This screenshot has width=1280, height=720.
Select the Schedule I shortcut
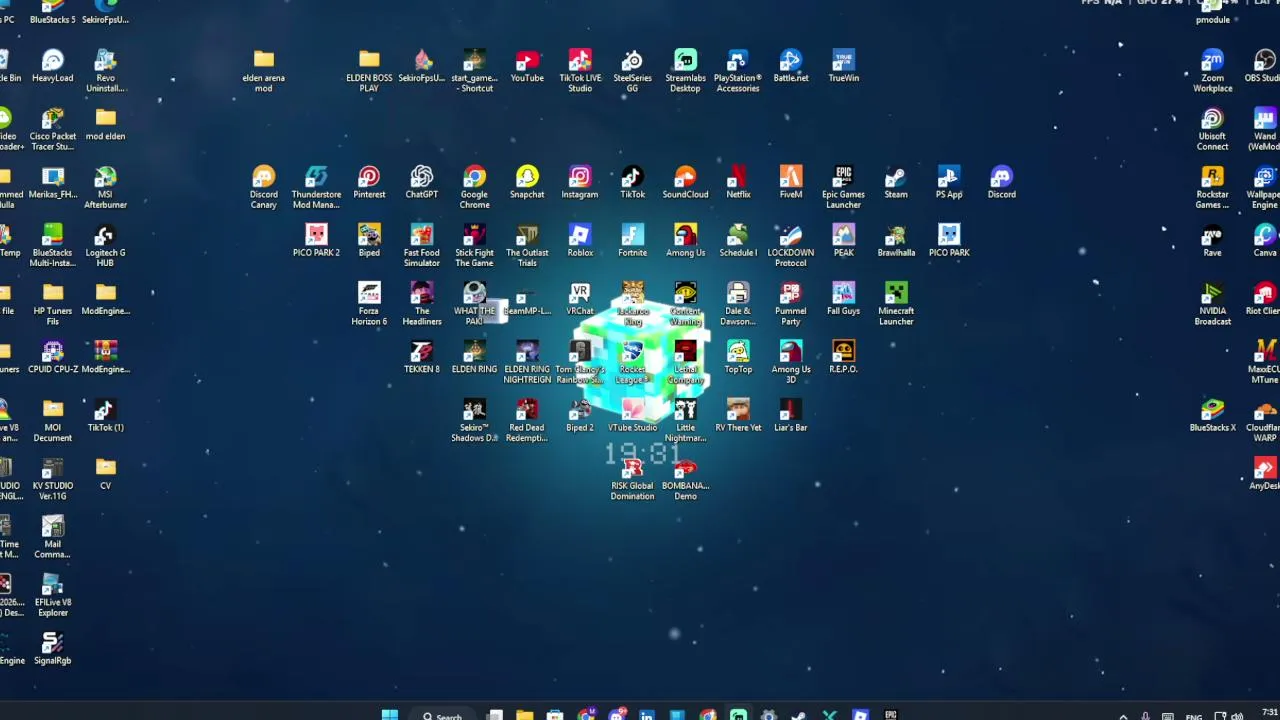pyautogui.click(x=738, y=241)
